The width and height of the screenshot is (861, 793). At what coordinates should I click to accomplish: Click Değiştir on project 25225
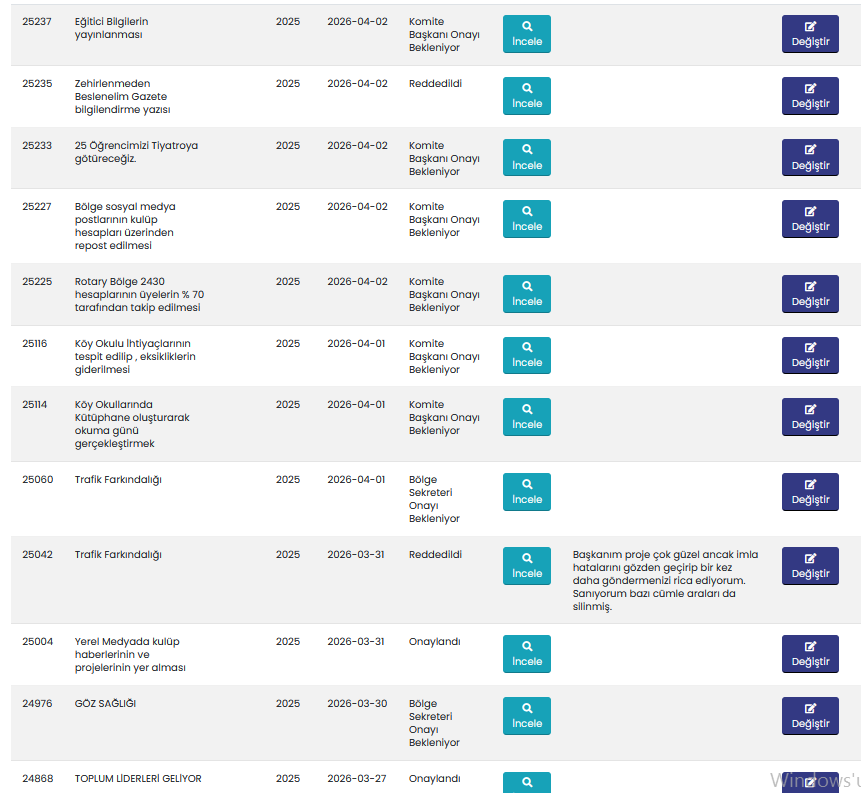point(810,294)
